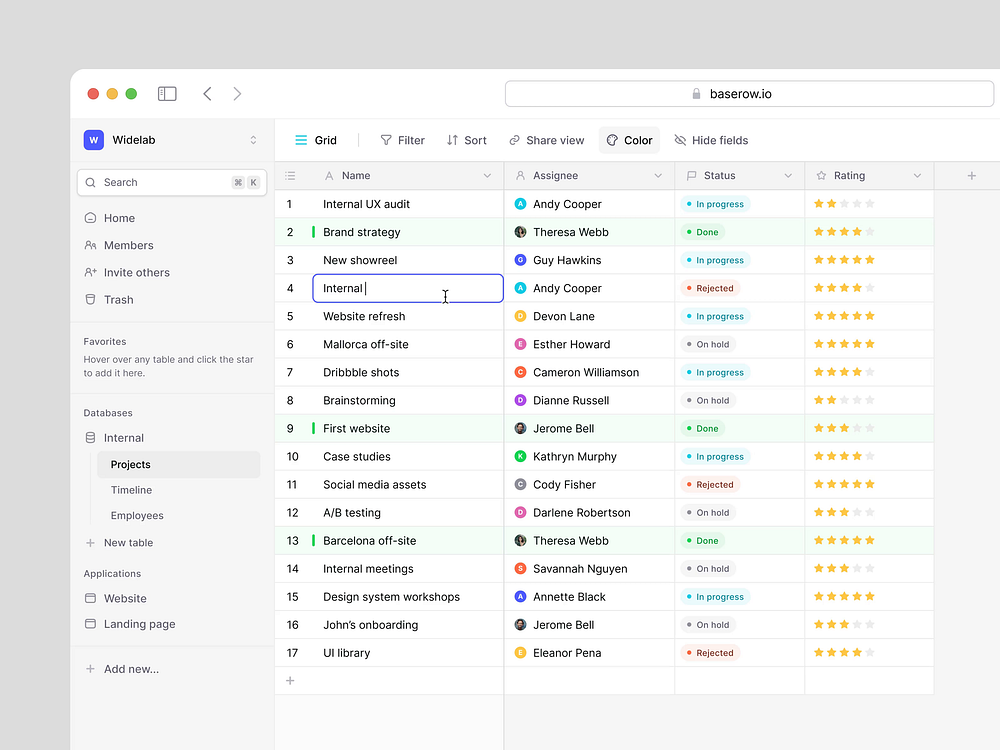Viewport: 1000px width, 750px height.
Task: Select the Grid view icon
Action: coord(300,140)
